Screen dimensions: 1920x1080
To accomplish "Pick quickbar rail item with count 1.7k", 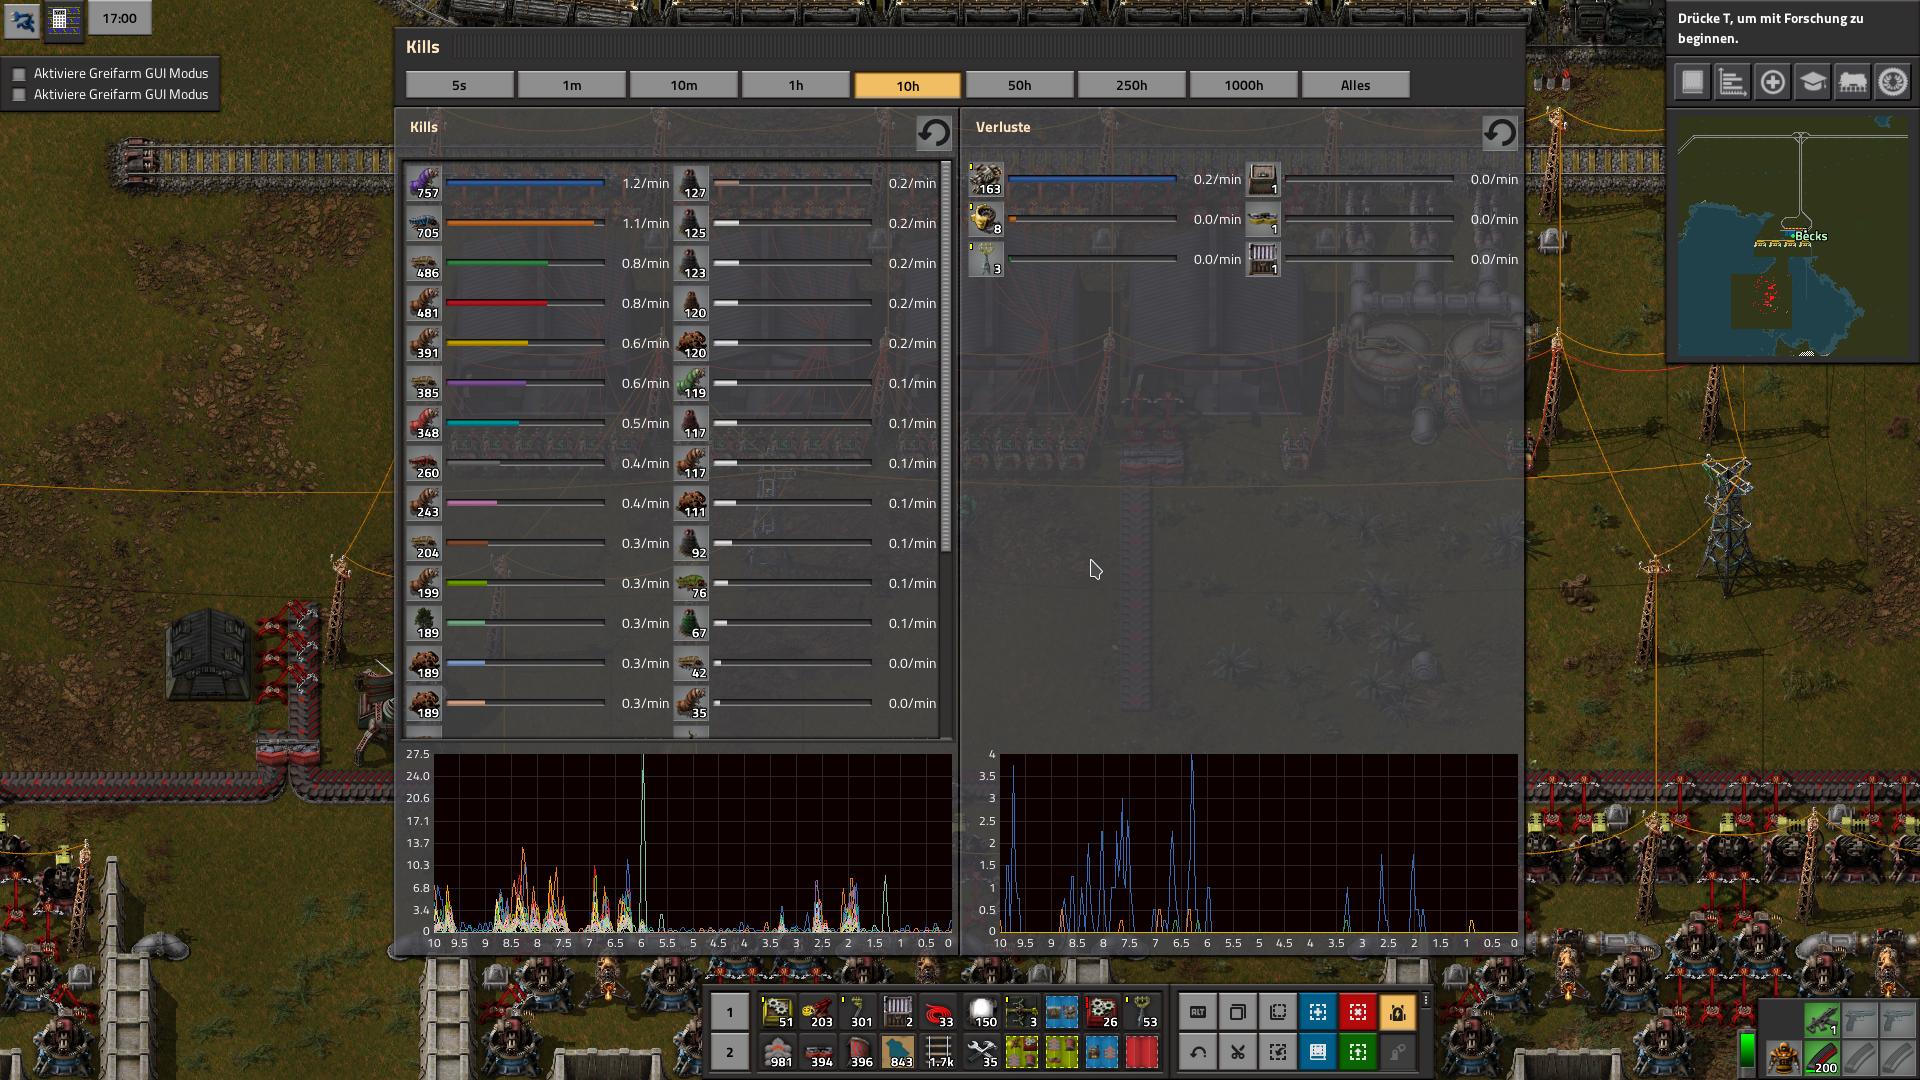I will 940,1052.
